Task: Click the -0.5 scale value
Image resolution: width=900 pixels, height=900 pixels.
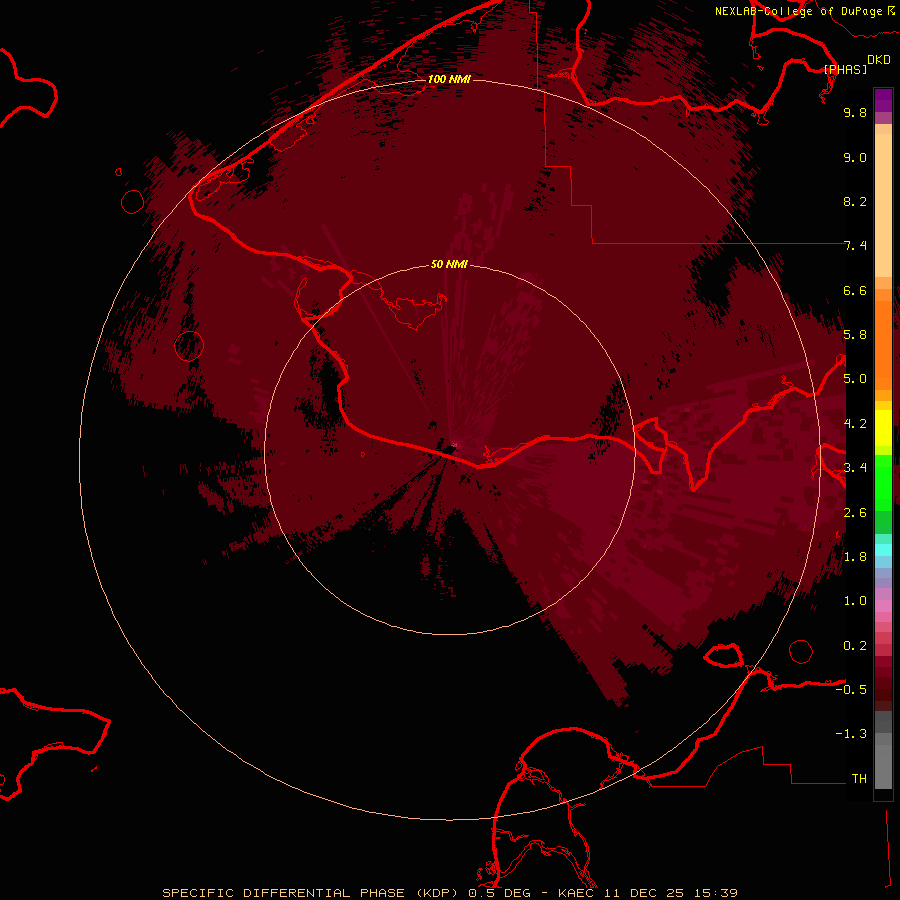Action: (851, 690)
